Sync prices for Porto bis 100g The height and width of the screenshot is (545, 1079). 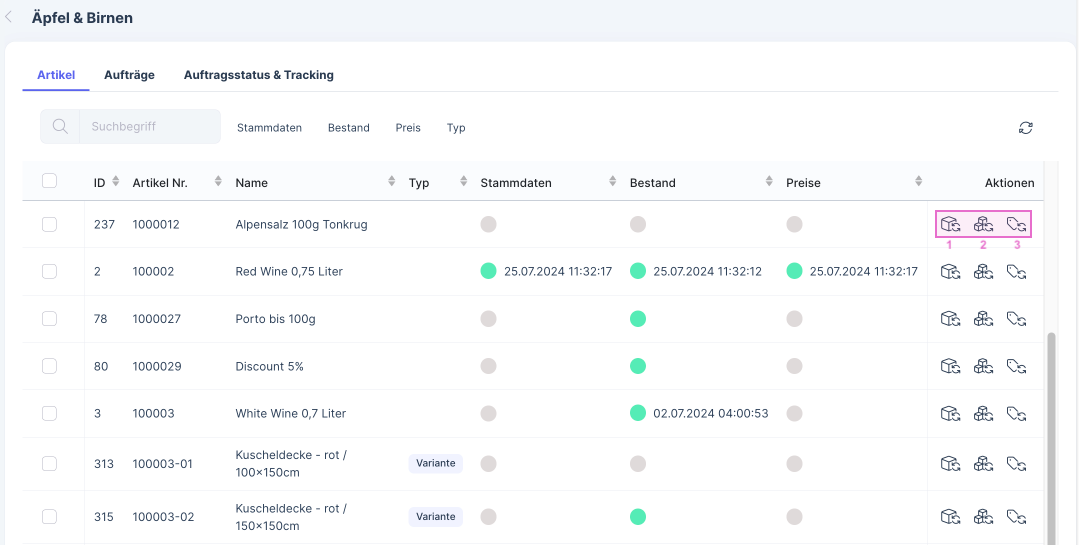click(1017, 319)
